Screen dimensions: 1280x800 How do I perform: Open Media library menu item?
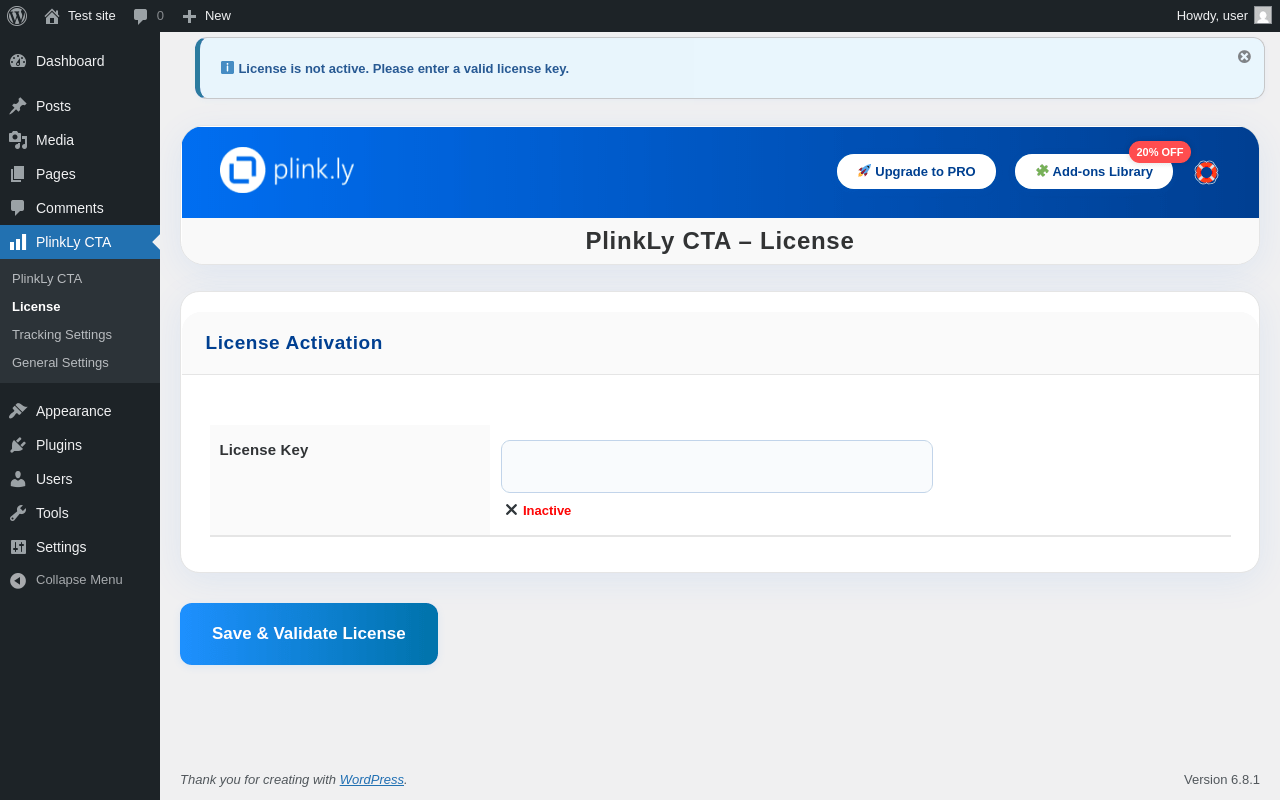[80, 140]
